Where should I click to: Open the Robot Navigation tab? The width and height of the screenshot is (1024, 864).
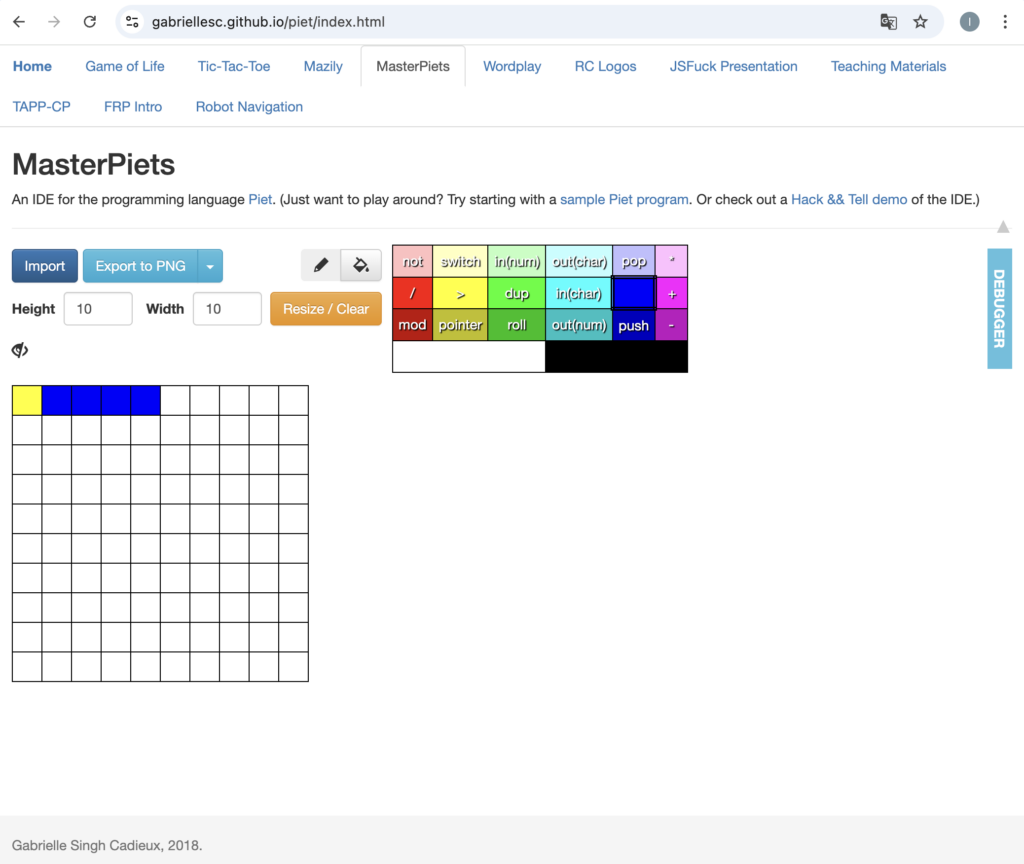[249, 106]
